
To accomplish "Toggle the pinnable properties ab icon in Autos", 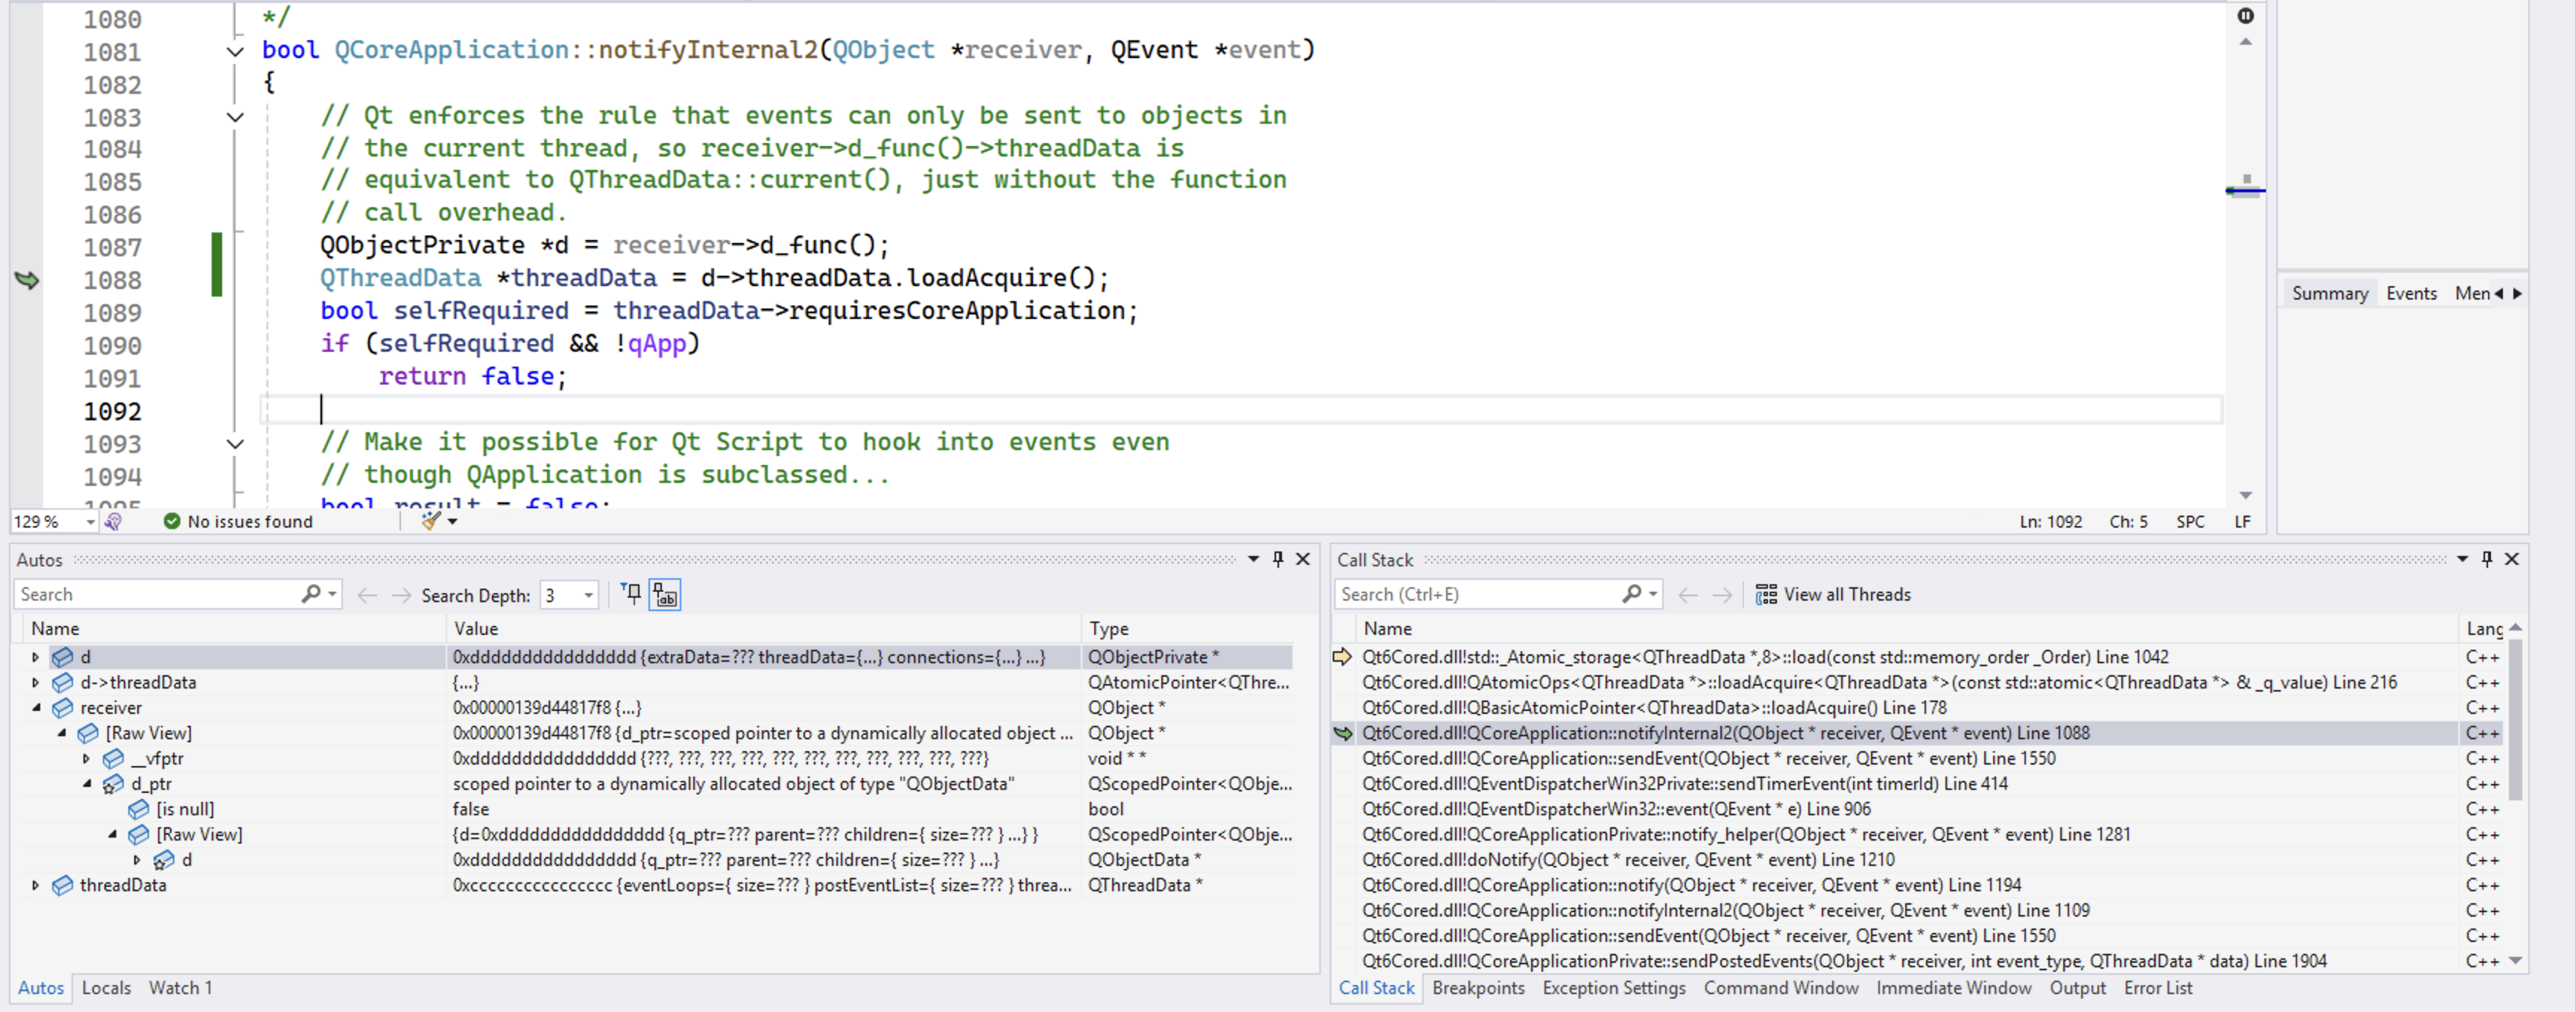I will pos(665,595).
